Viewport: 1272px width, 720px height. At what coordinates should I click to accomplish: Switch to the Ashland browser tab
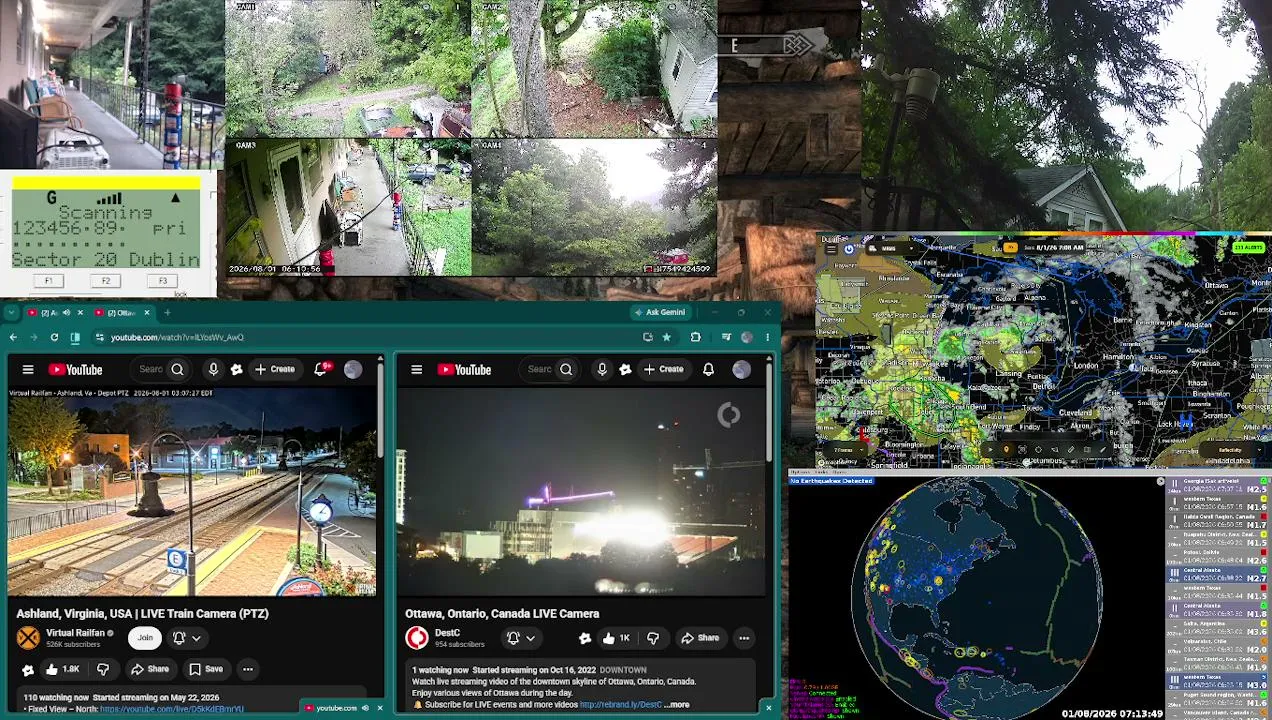55,313
